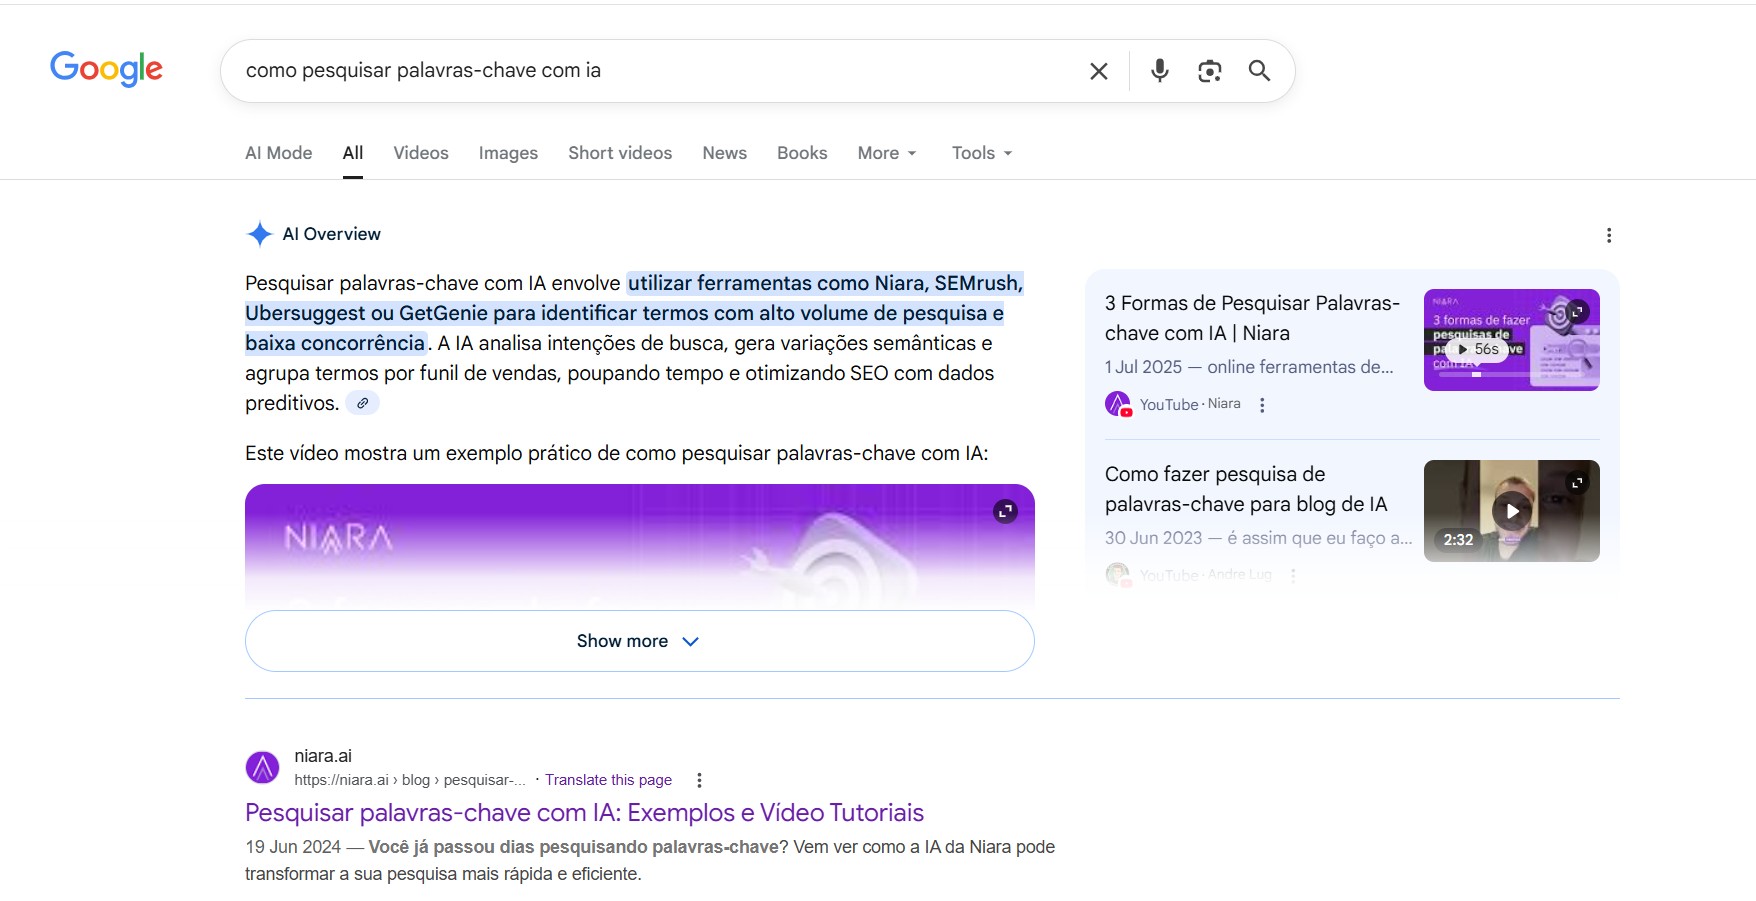Open options for the niara.ai search result
Image resolution: width=1756 pixels, height=901 pixels.
click(699, 780)
